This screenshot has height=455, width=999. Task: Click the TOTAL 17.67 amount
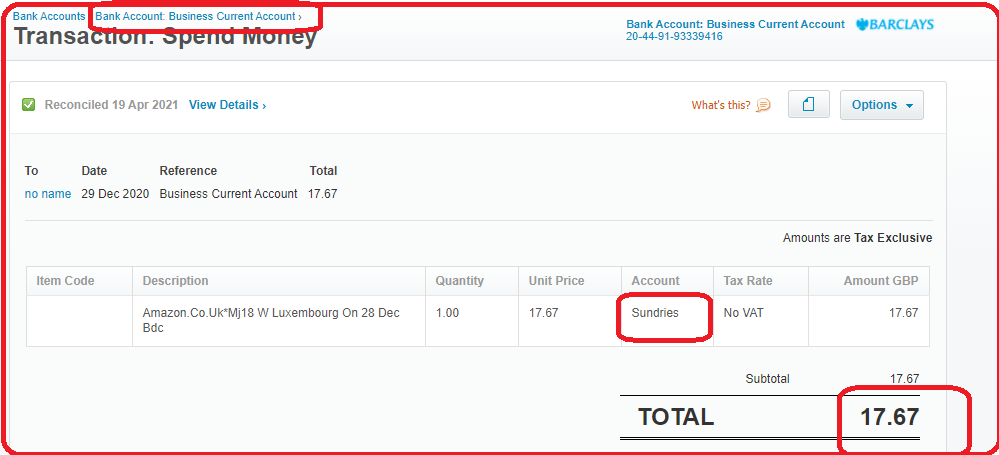(x=889, y=417)
